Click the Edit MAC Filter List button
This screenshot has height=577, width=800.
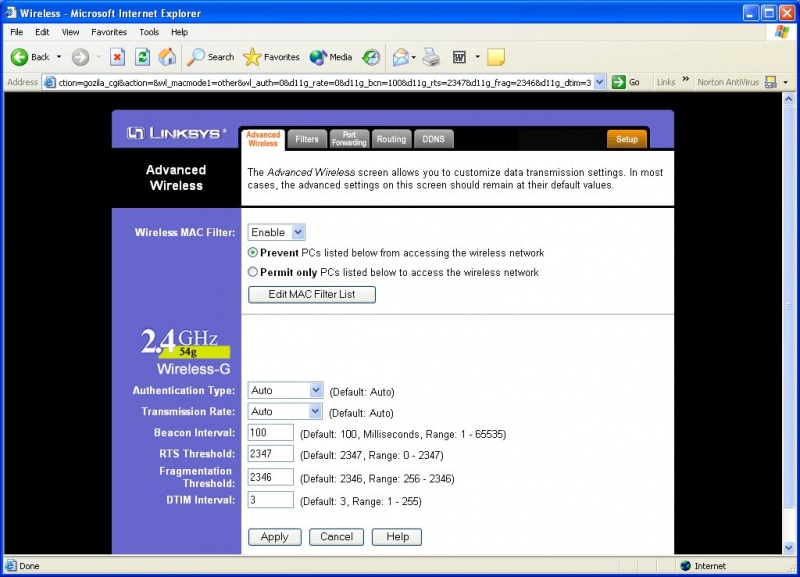point(312,294)
